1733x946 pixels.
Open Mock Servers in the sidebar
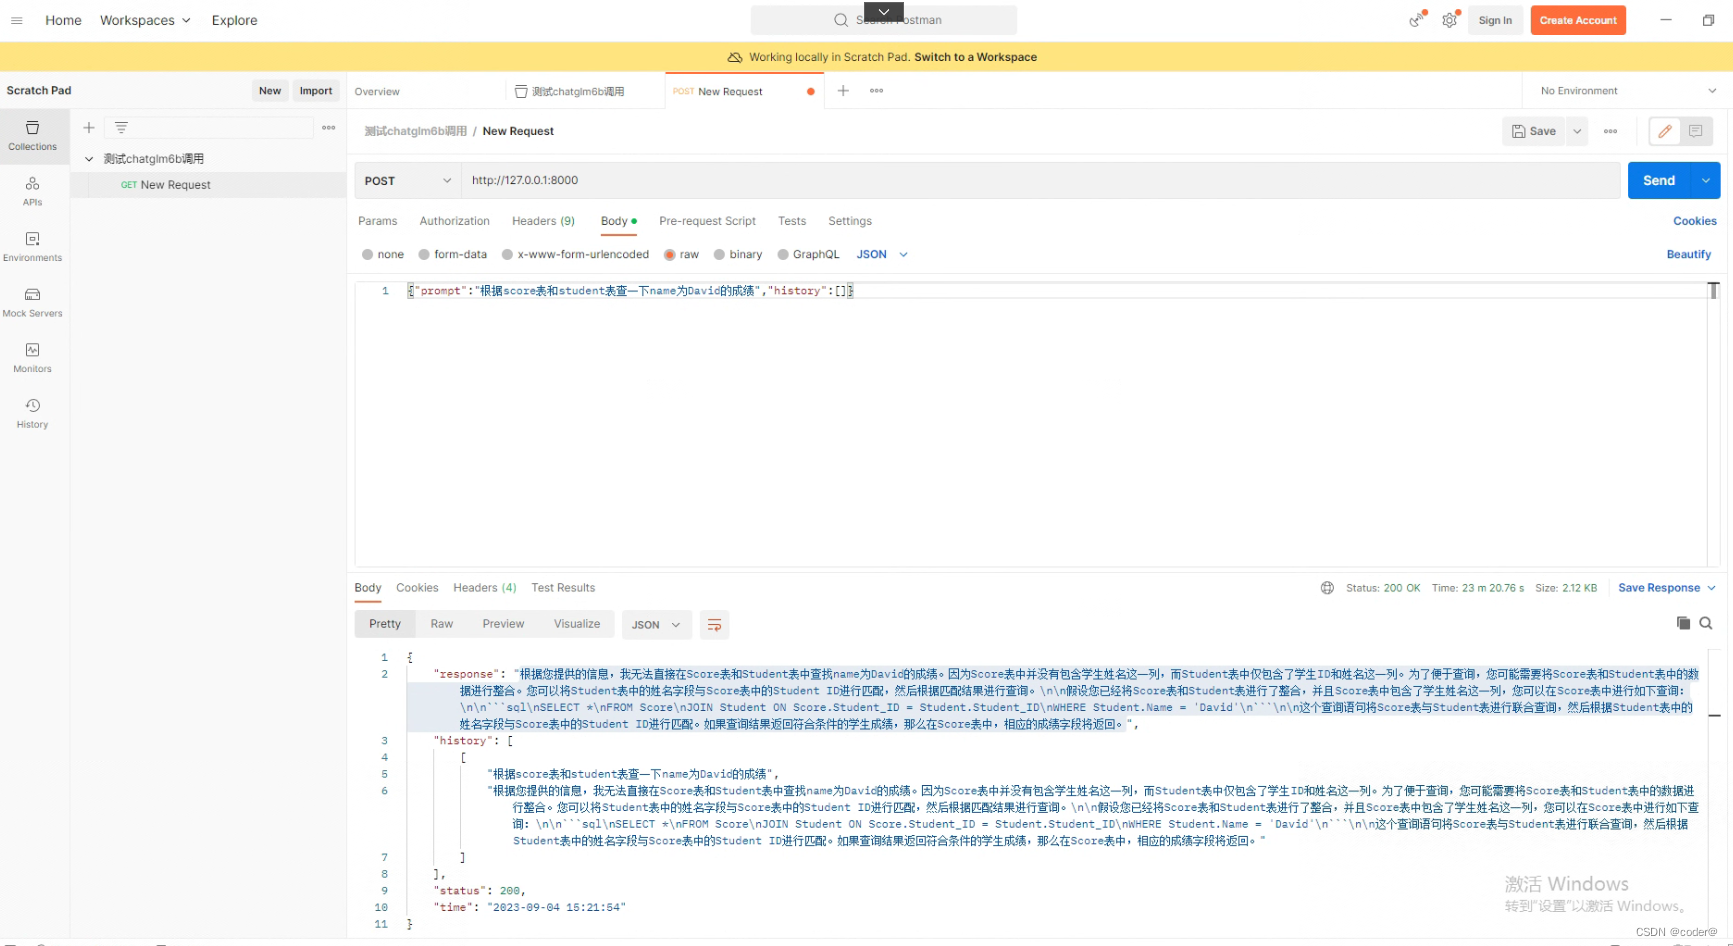(33, 302)
